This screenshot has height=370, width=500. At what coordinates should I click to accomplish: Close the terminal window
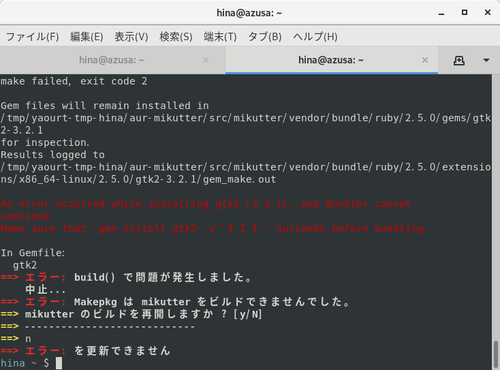click(487, 13)
